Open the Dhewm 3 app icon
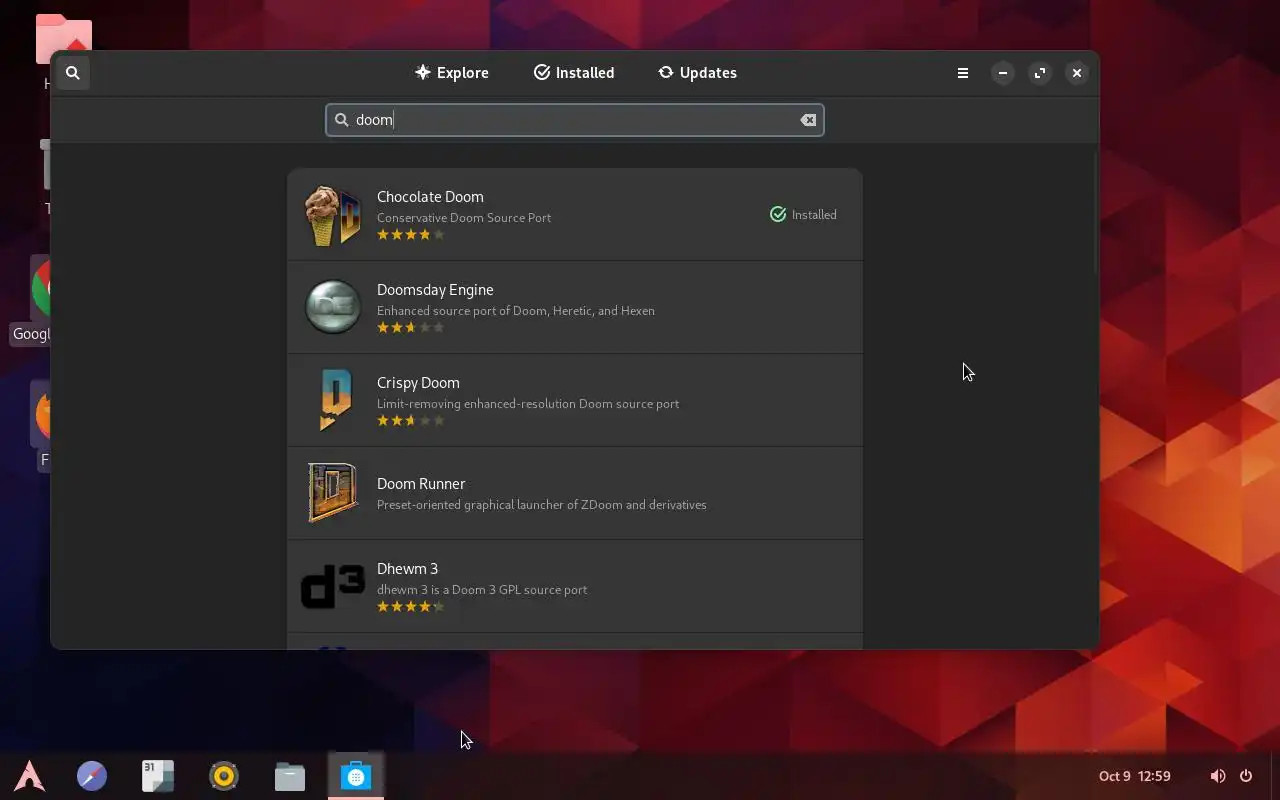Image resolution: width=1280 pixels, height=800 pixels. (x=332, y=586)
